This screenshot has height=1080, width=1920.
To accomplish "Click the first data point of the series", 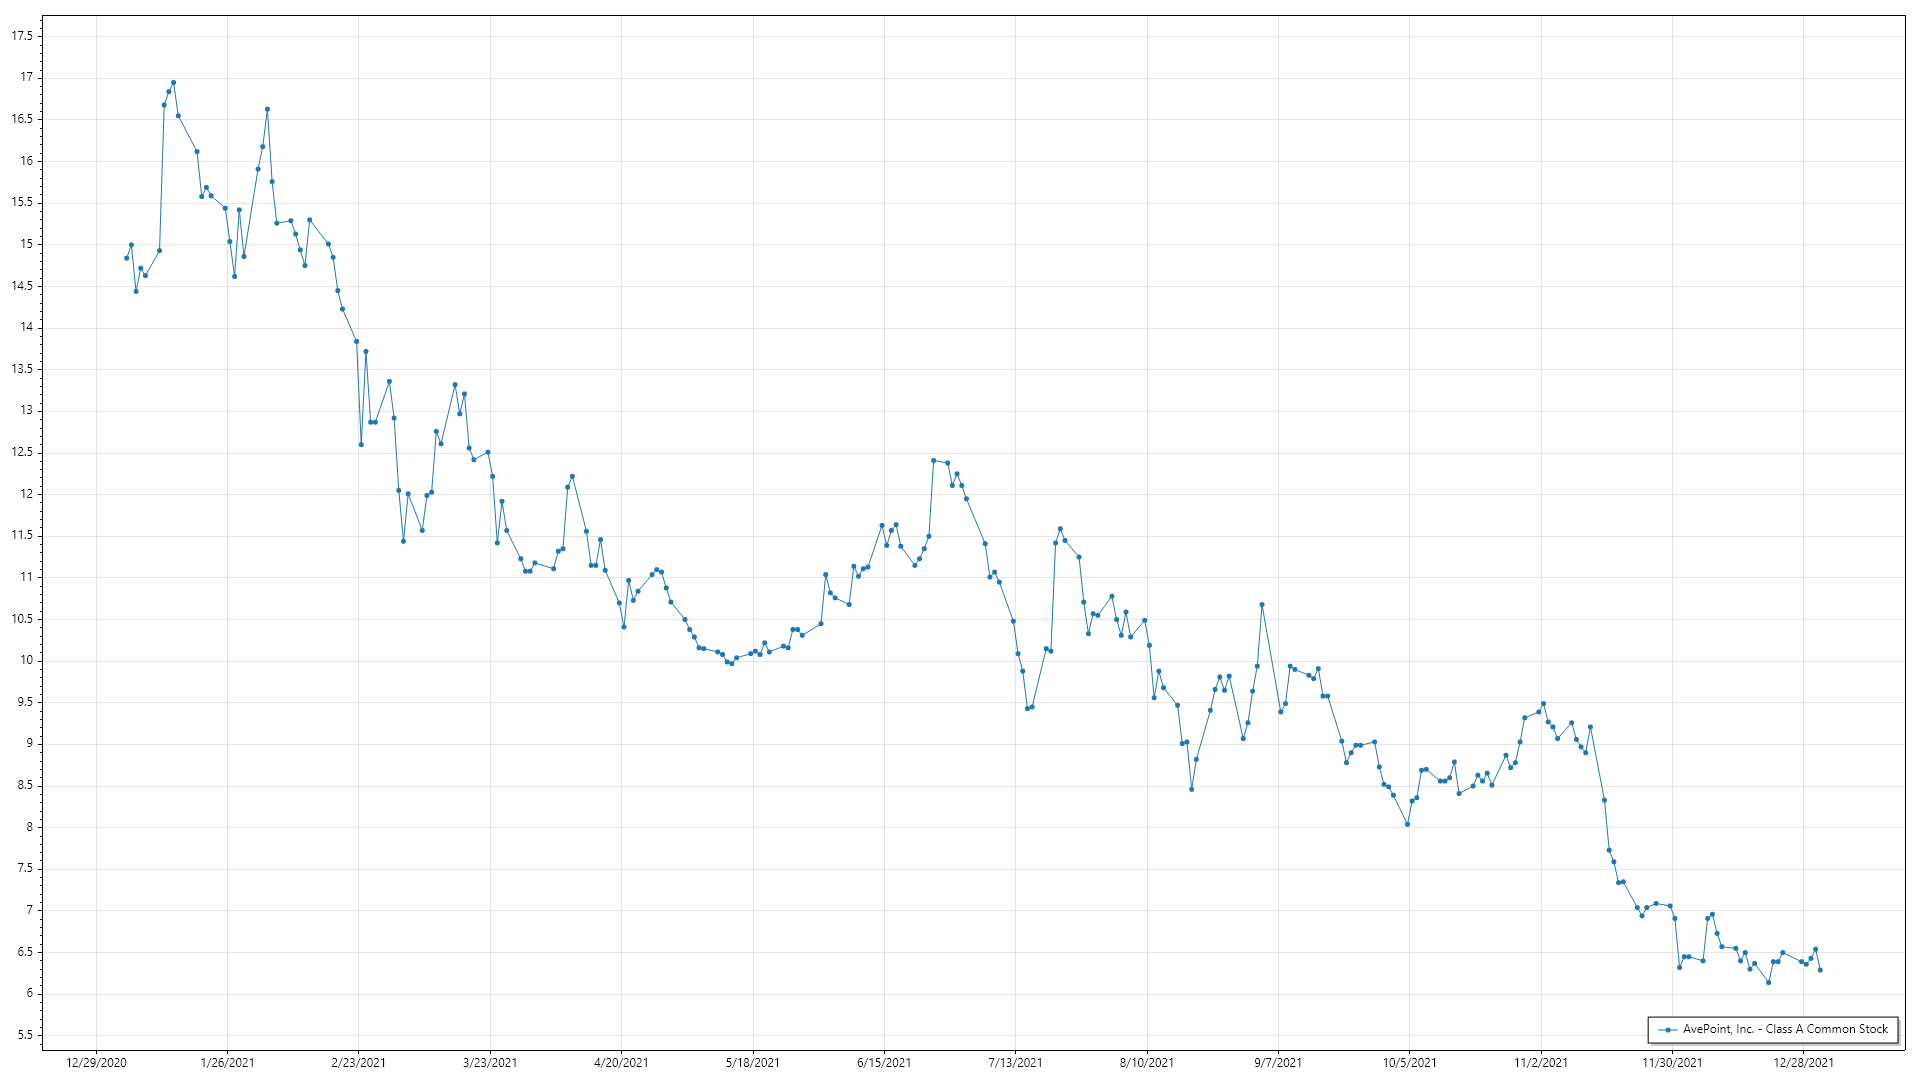I will pyautogui.click(x=126, y=258).
